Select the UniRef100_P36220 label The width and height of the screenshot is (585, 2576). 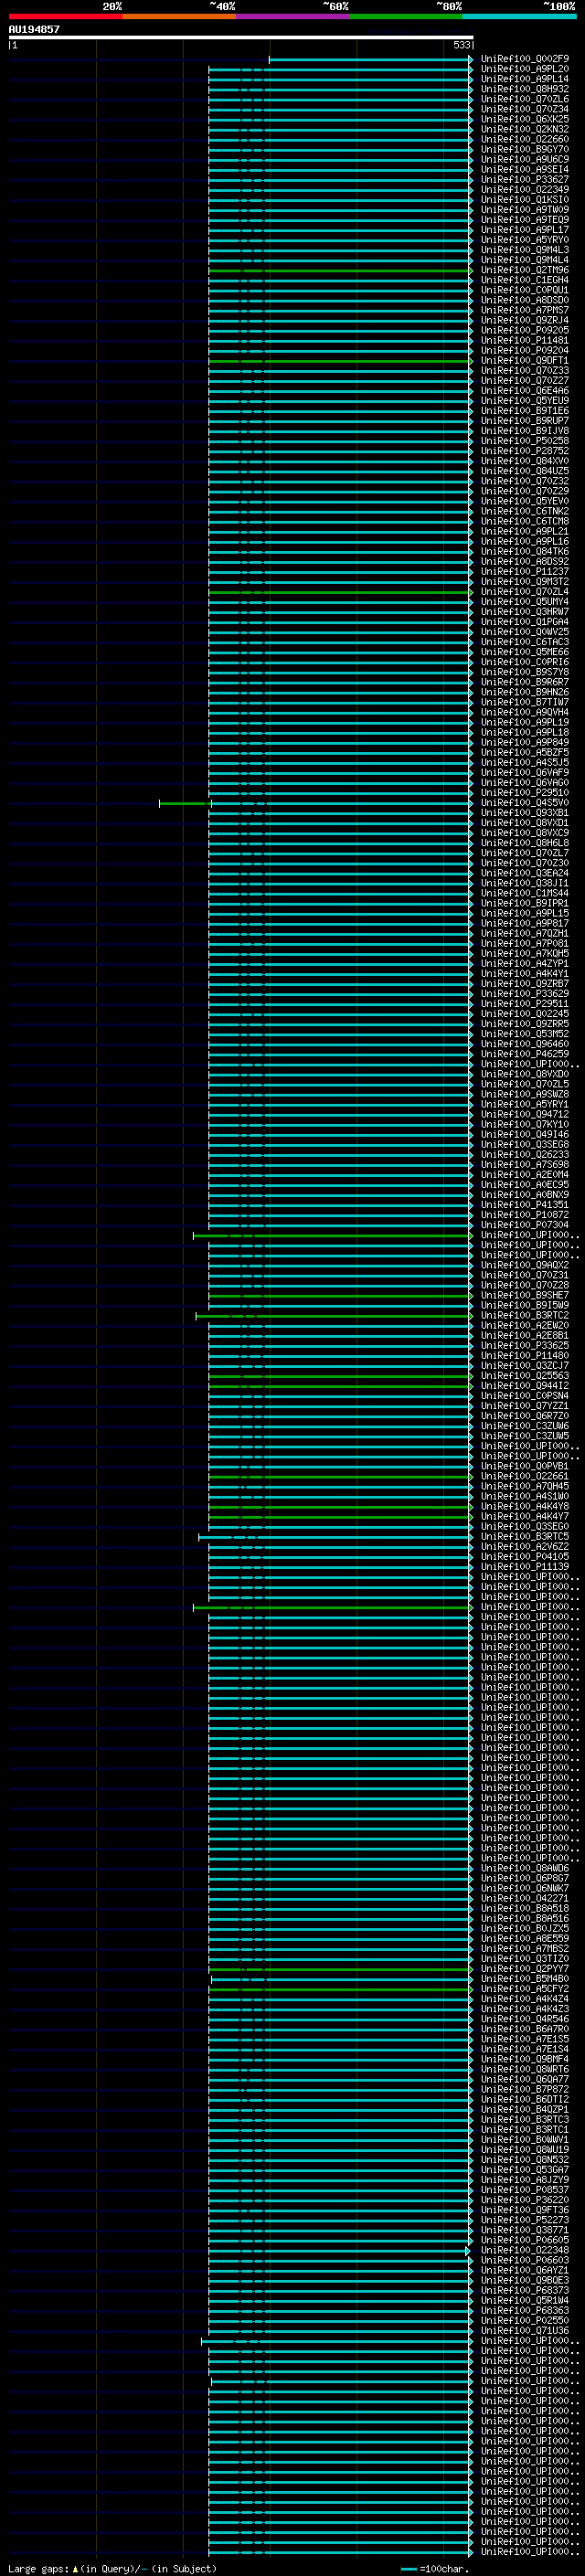524,2199
